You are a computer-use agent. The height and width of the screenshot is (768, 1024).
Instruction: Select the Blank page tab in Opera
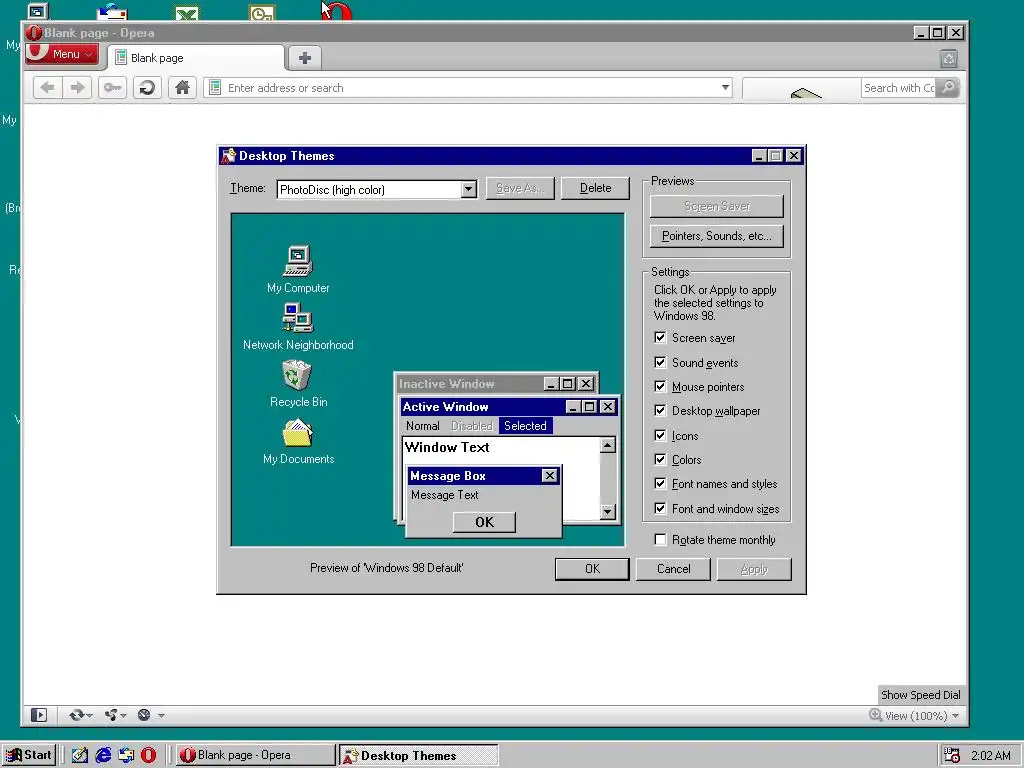[196, 58]
